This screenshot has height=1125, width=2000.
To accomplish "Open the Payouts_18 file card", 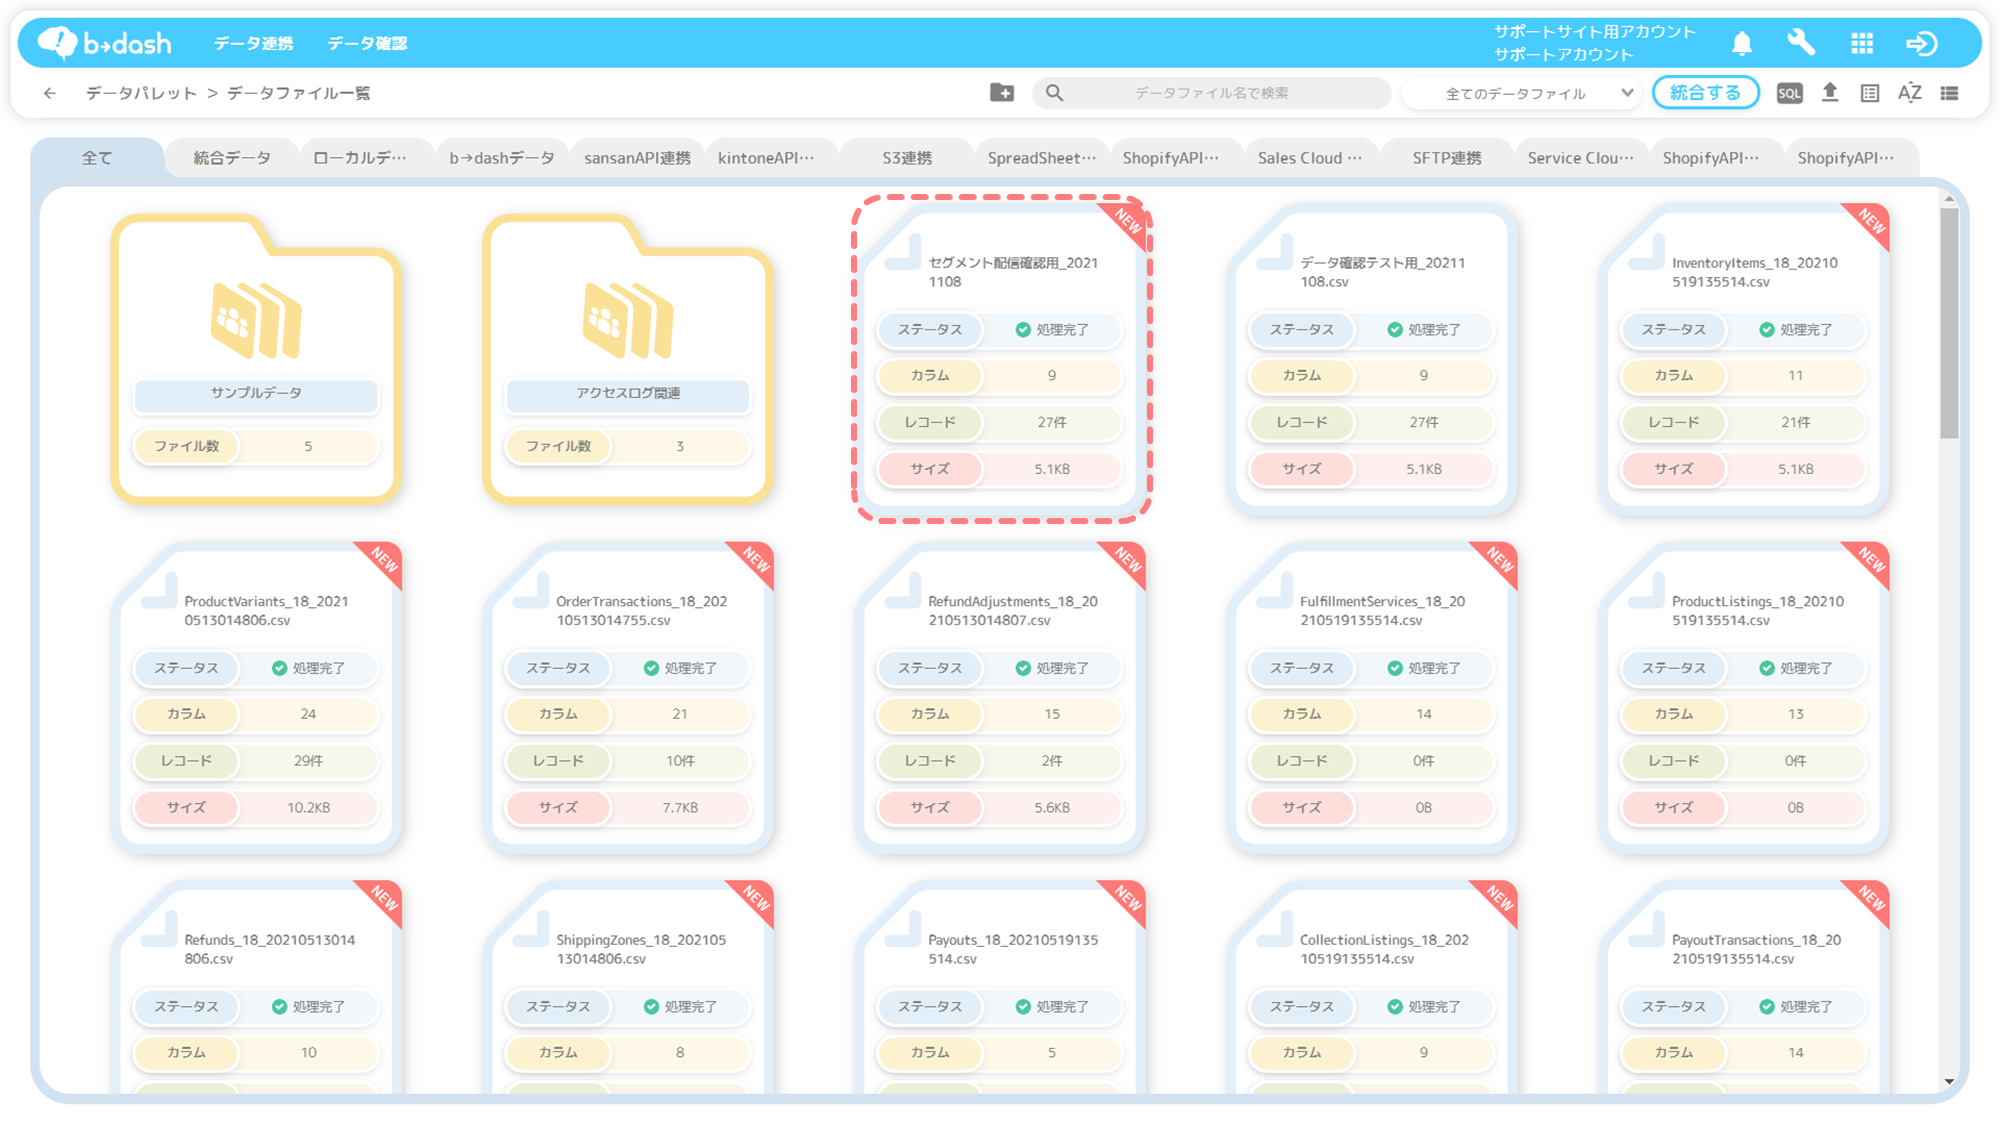I will pos(1001,987).
